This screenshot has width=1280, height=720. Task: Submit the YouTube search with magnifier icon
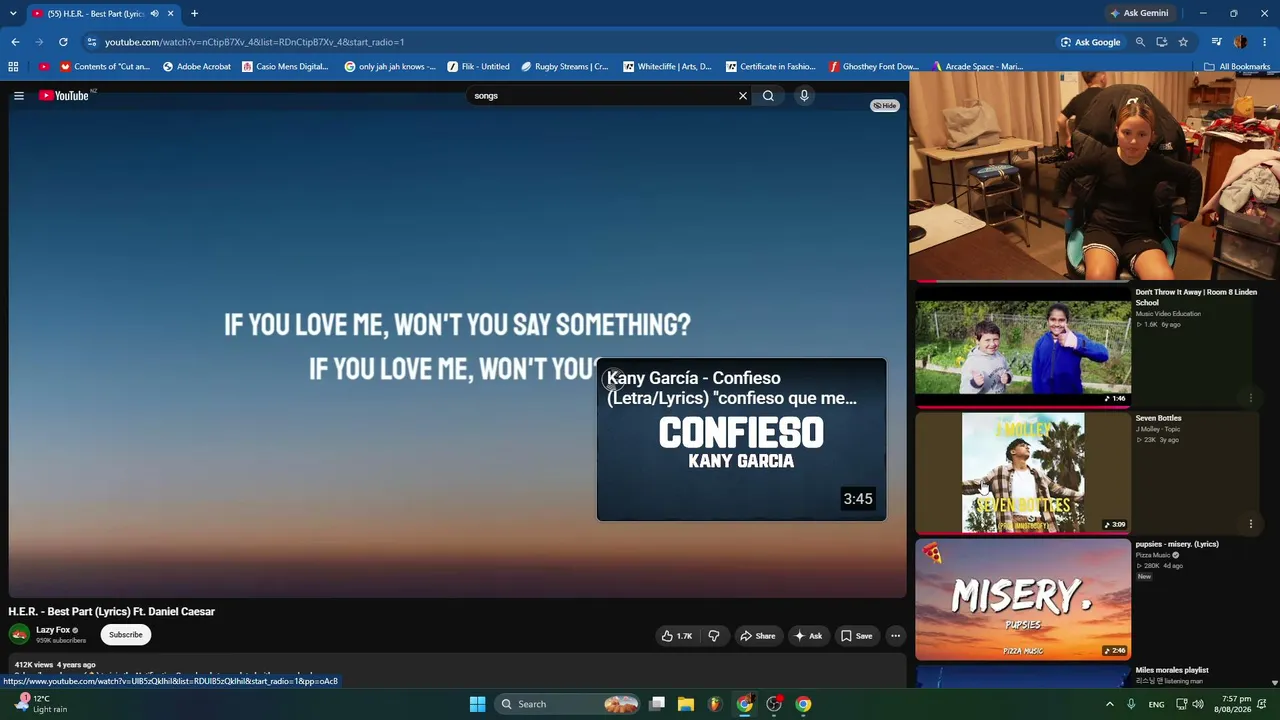pos(768,96)
